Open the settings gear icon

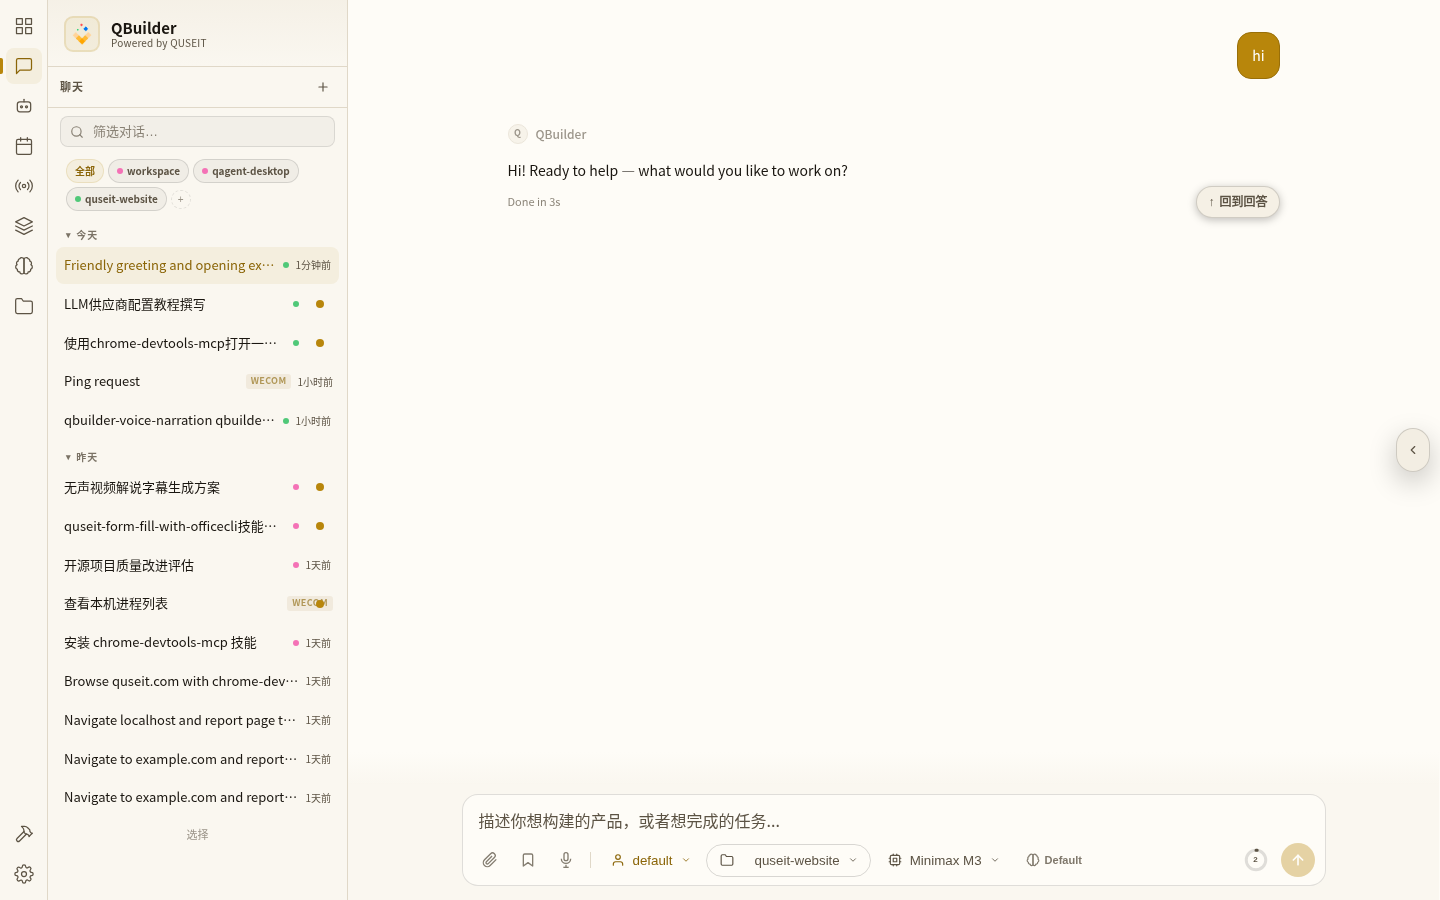(24, 874)
